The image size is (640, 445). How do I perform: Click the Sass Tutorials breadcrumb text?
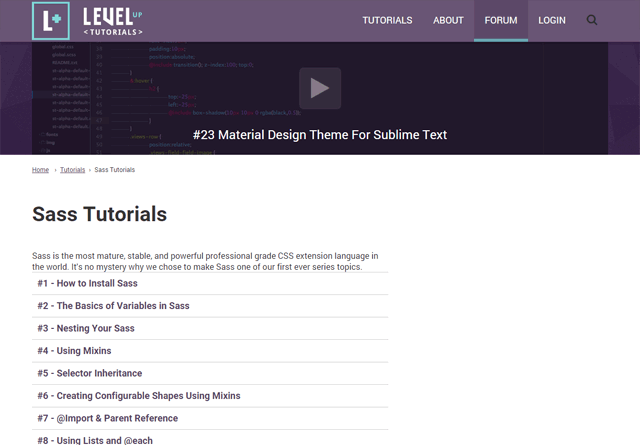coord(115,170)
